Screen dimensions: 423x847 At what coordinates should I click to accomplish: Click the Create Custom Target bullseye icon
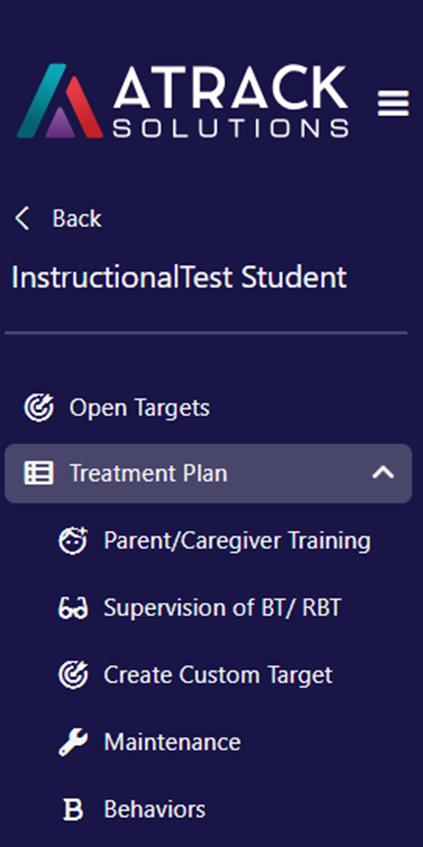(73, 675)
